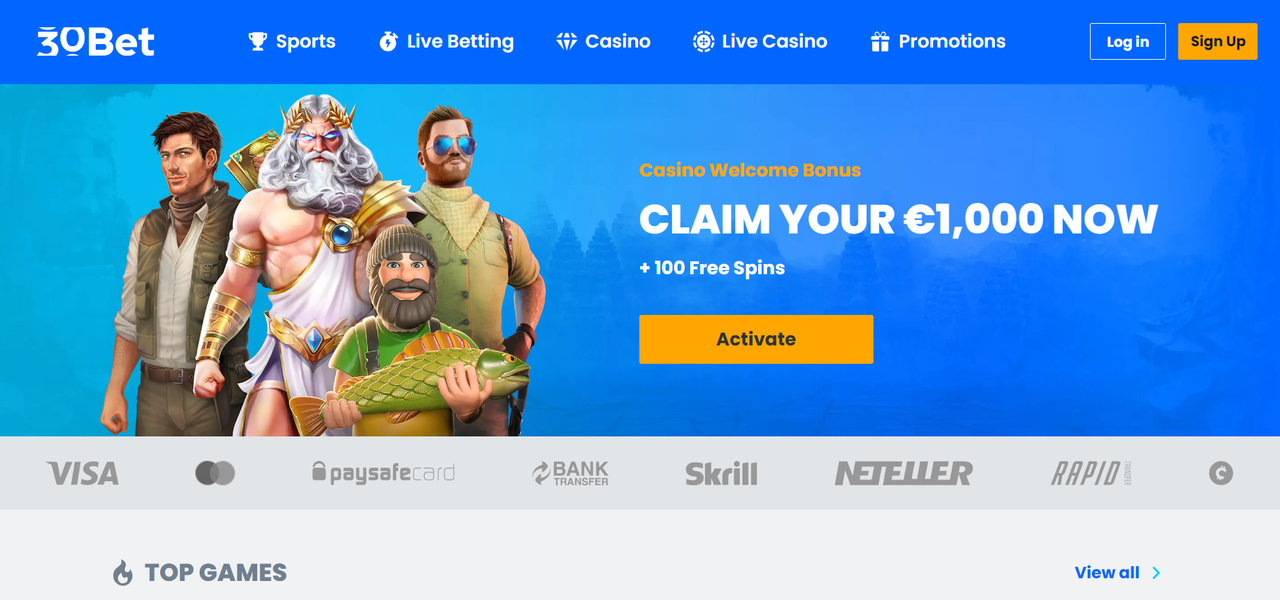Click the Log in button
This screenshot has height=600, width=1280.
1128,41
